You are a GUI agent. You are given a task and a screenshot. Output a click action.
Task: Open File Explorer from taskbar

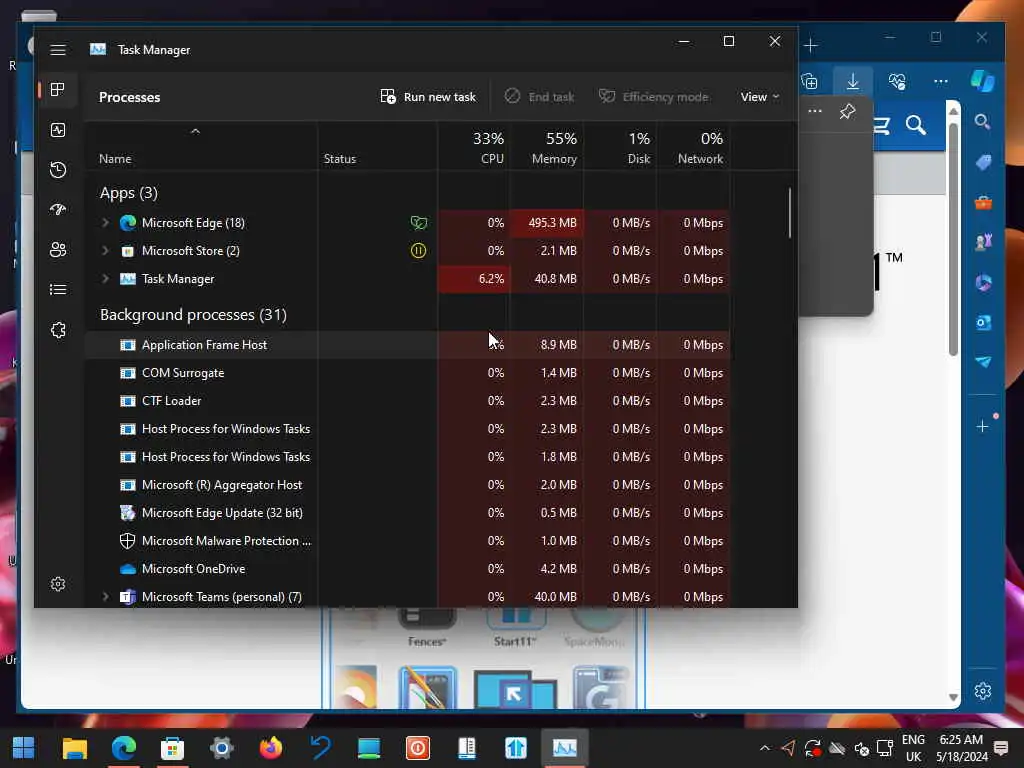click(x=74, y=747)
